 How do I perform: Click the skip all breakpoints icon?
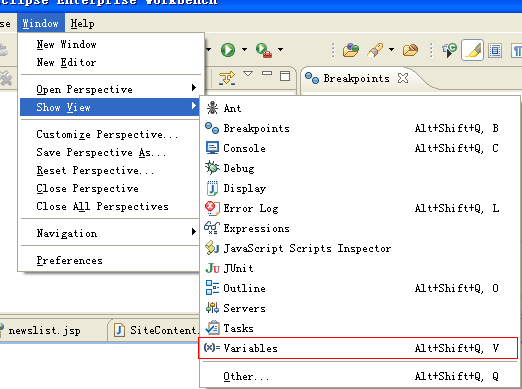tap(449, 50)
